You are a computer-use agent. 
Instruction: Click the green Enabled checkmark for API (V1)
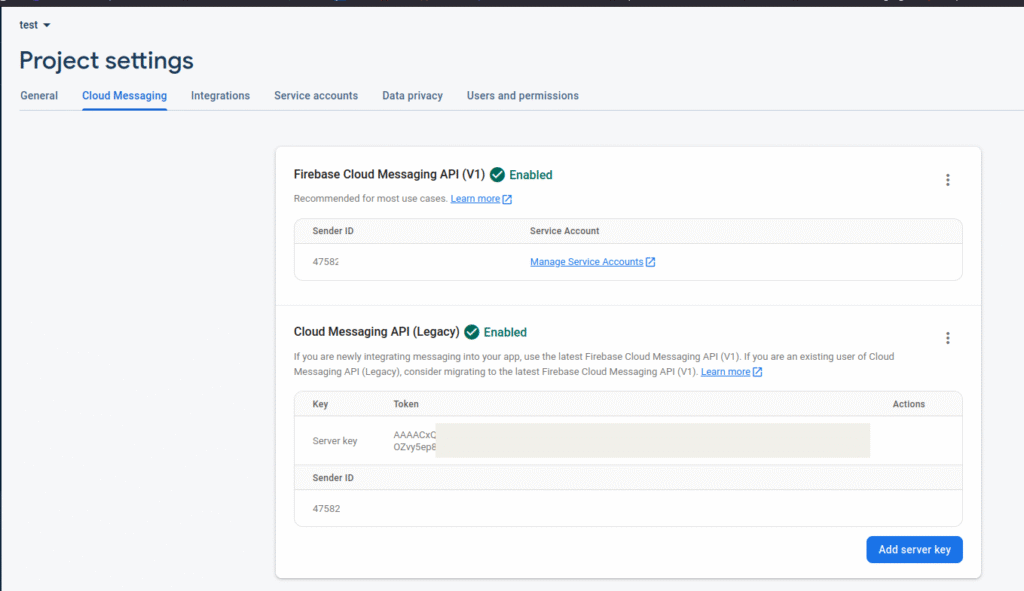pyautogui.click(x=498, y=174)
